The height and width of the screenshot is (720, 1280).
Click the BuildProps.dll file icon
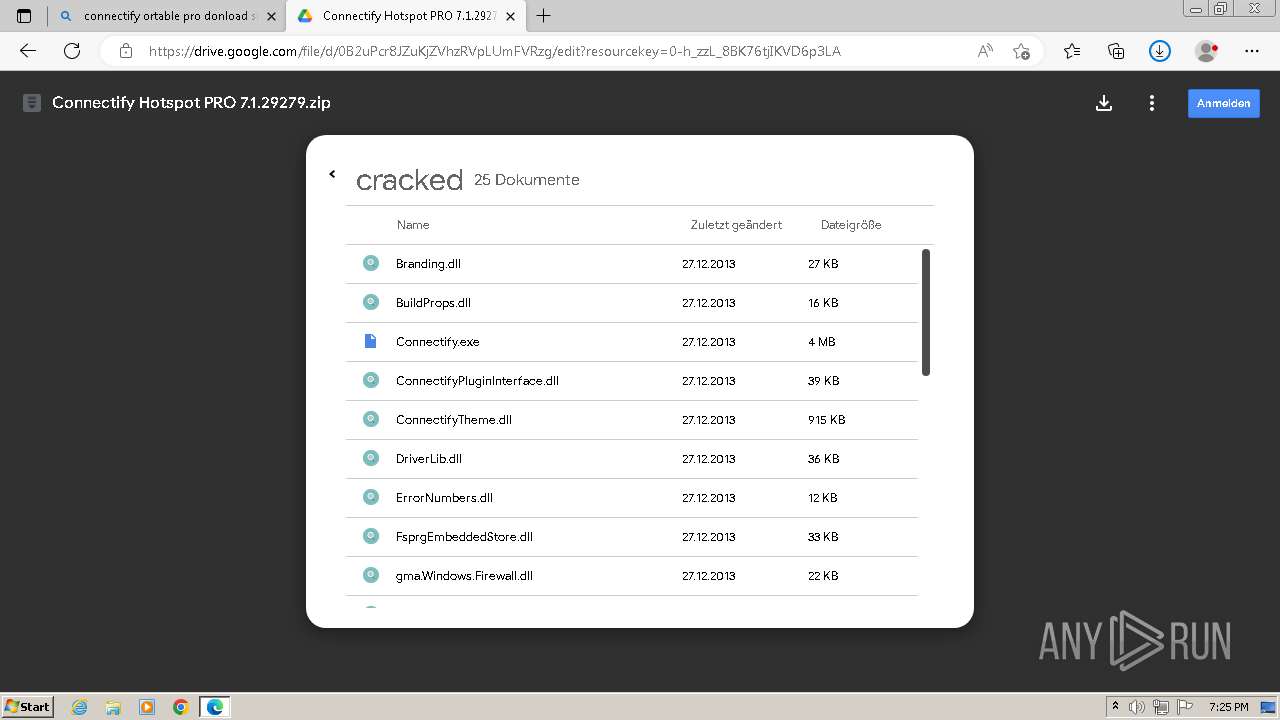tap(371, 302)
